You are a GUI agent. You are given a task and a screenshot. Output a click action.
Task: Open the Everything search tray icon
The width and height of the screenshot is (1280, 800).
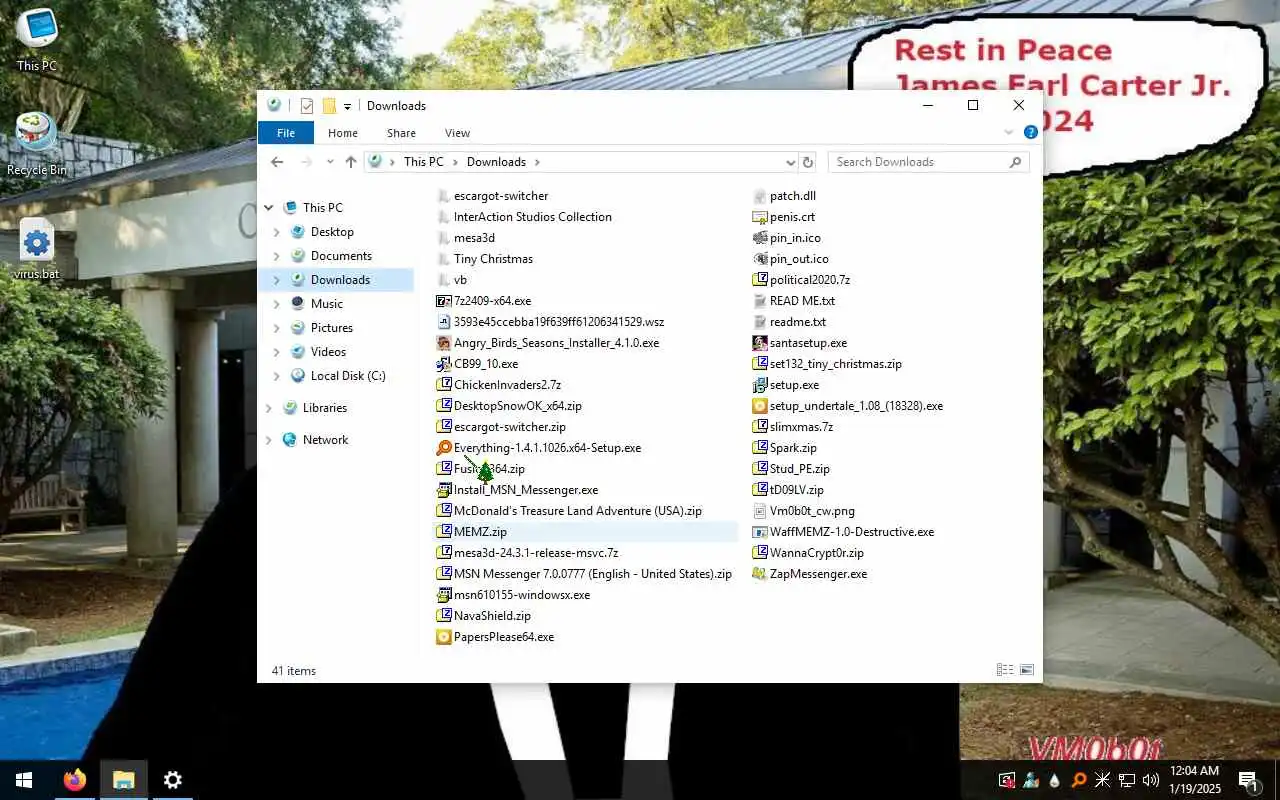pos(1079,780)
